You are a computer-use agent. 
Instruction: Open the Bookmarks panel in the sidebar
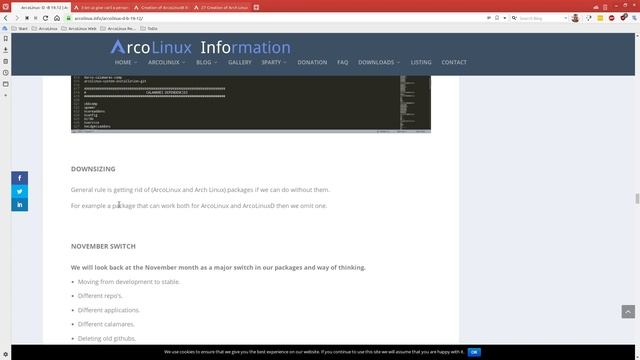click(x=5, y=38)
